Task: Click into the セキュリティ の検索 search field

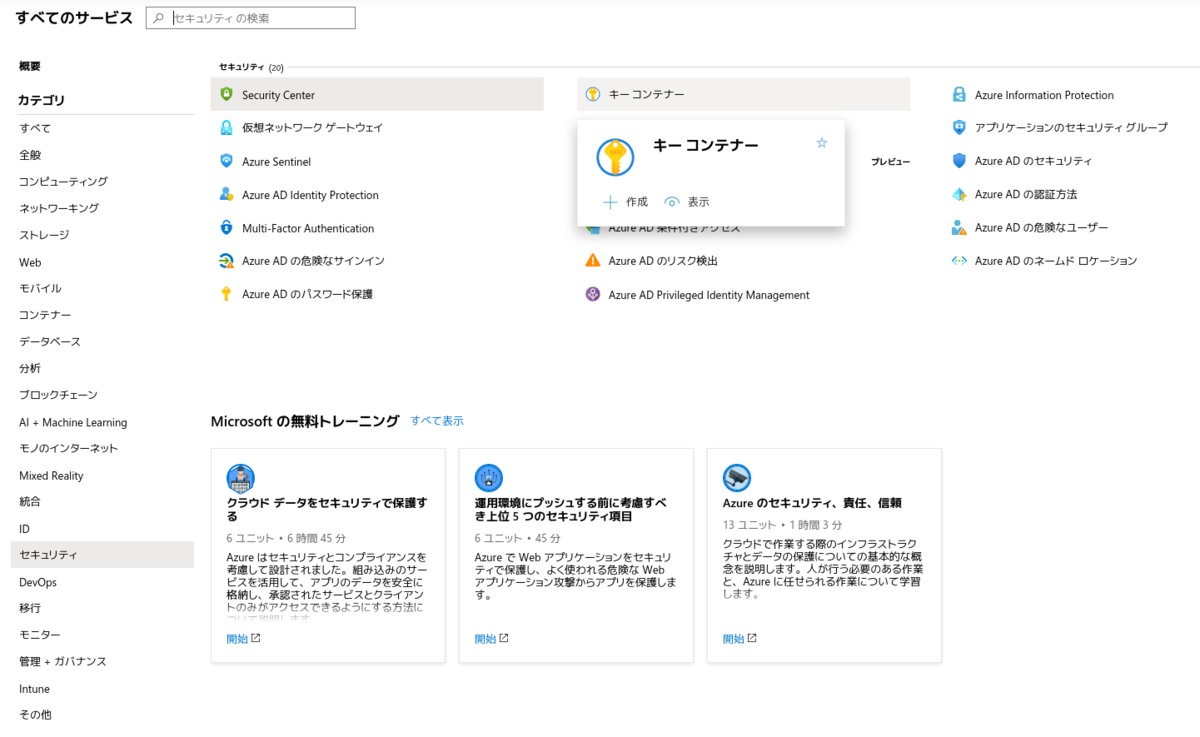Action: 250,18
